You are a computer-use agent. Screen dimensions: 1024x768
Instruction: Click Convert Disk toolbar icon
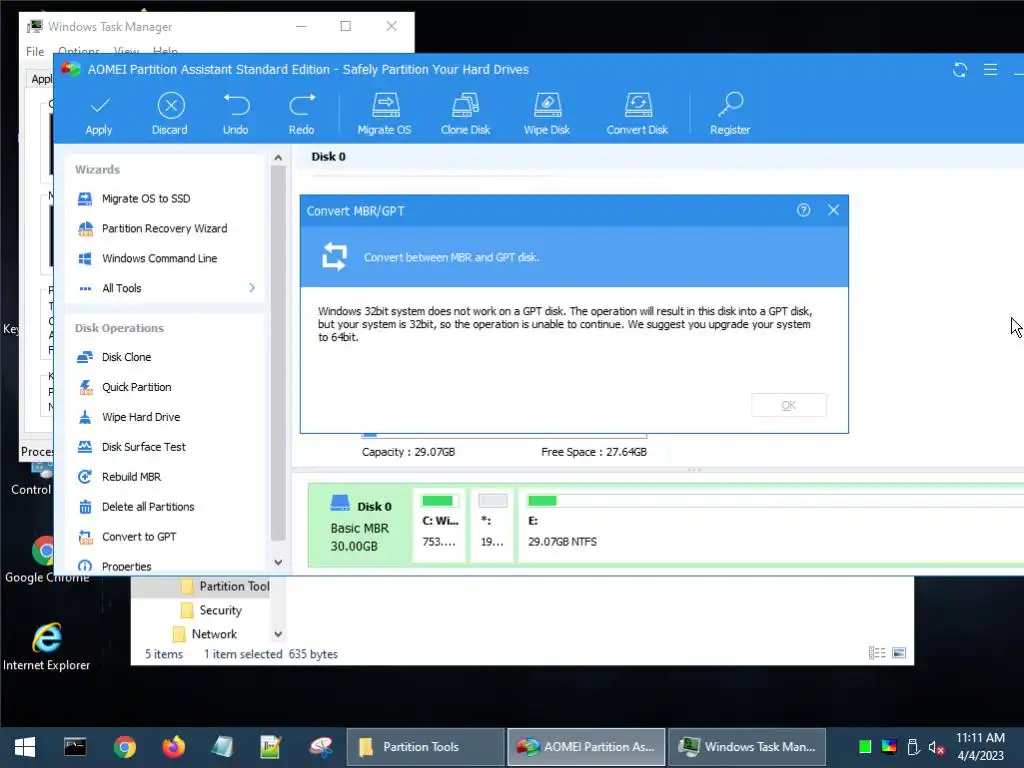637,114
